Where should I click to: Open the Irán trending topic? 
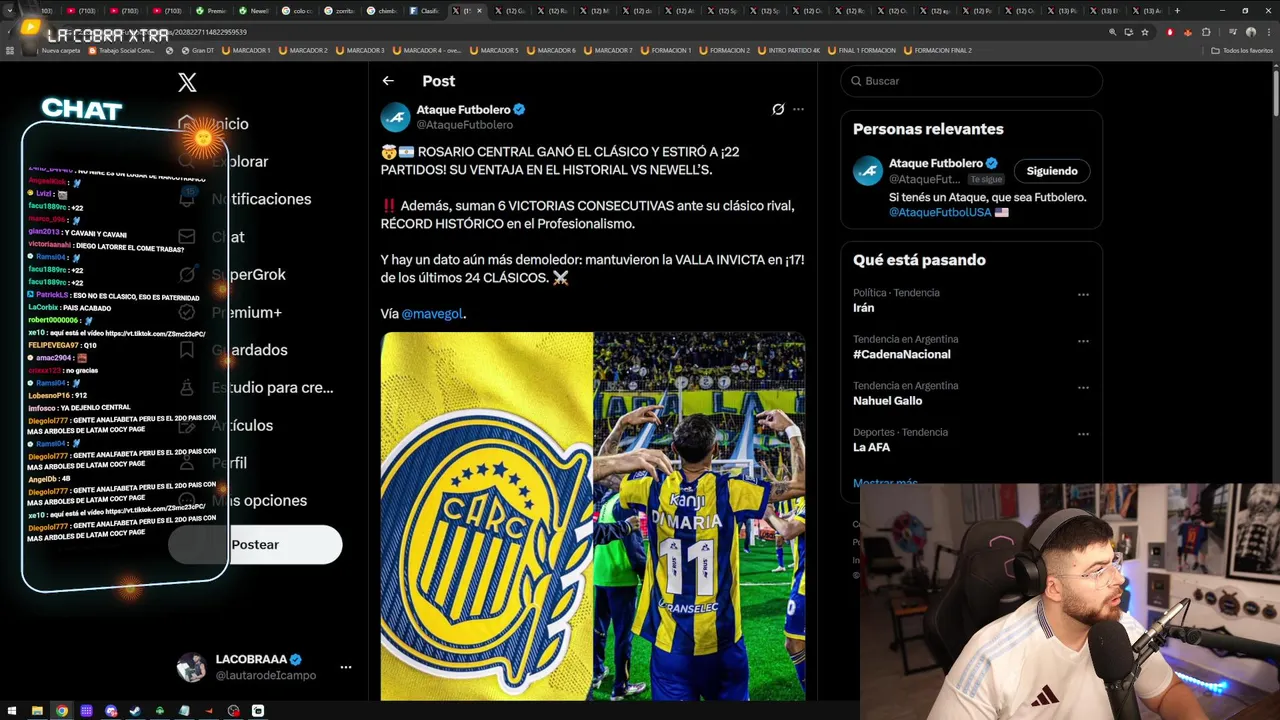(x=864, y=308)
